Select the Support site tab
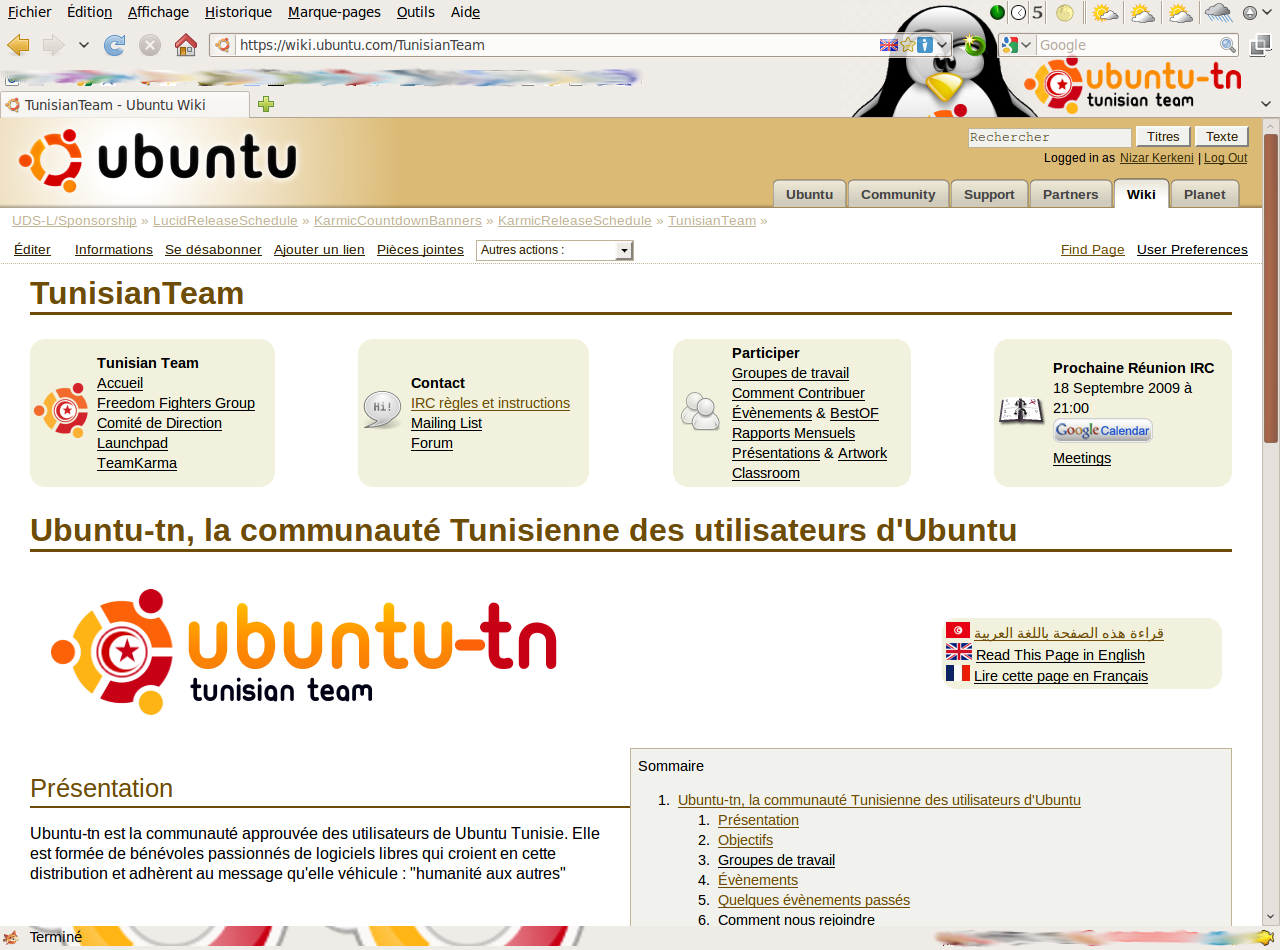This screenshot has height=950, width=1280. 989,194
